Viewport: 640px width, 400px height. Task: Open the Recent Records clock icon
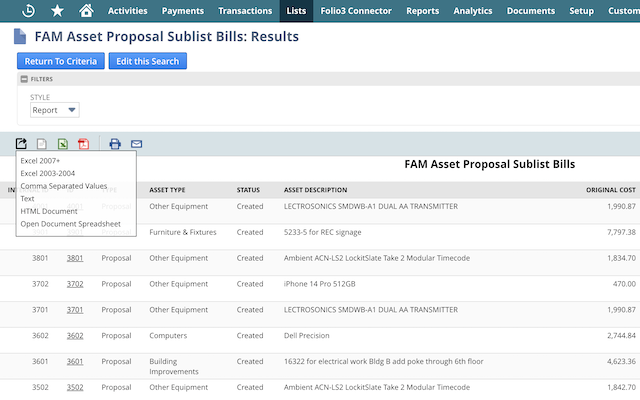[28, 11]
